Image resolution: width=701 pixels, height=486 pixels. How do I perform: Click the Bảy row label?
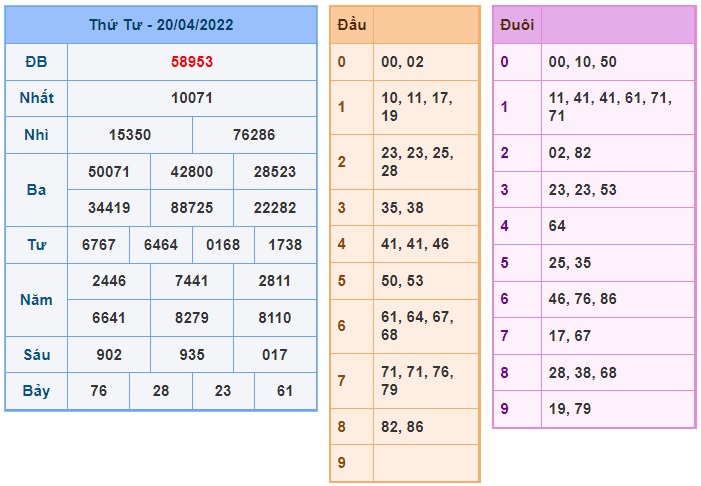(36, 391)
